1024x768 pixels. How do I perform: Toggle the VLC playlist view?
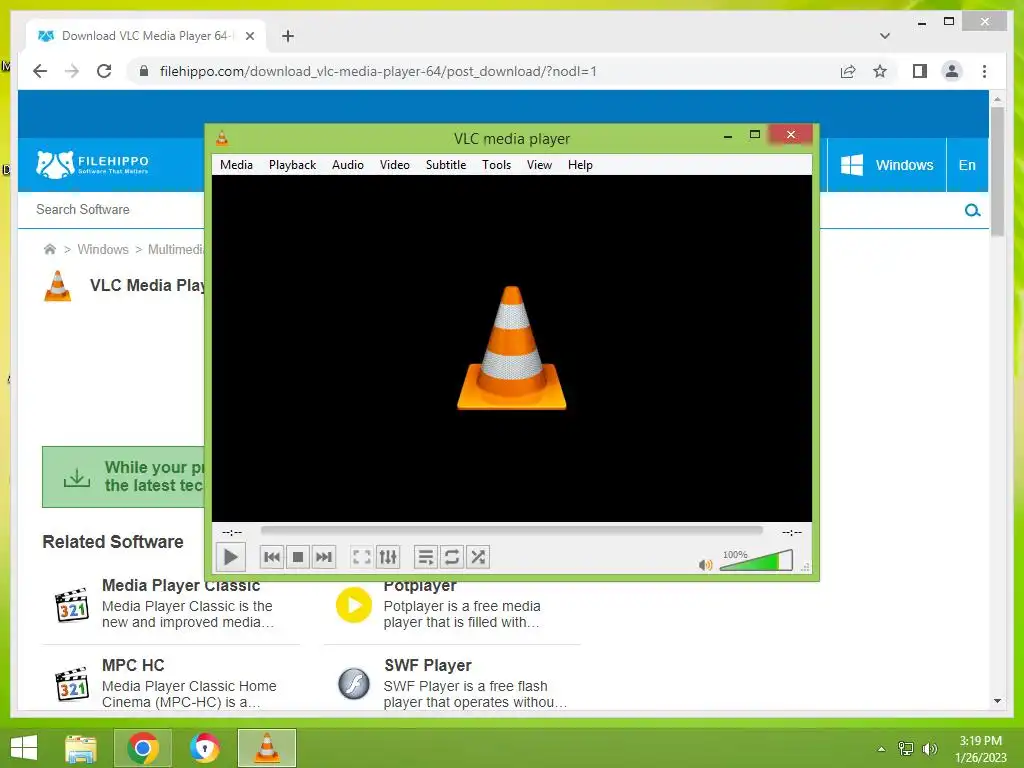[426, 557]
